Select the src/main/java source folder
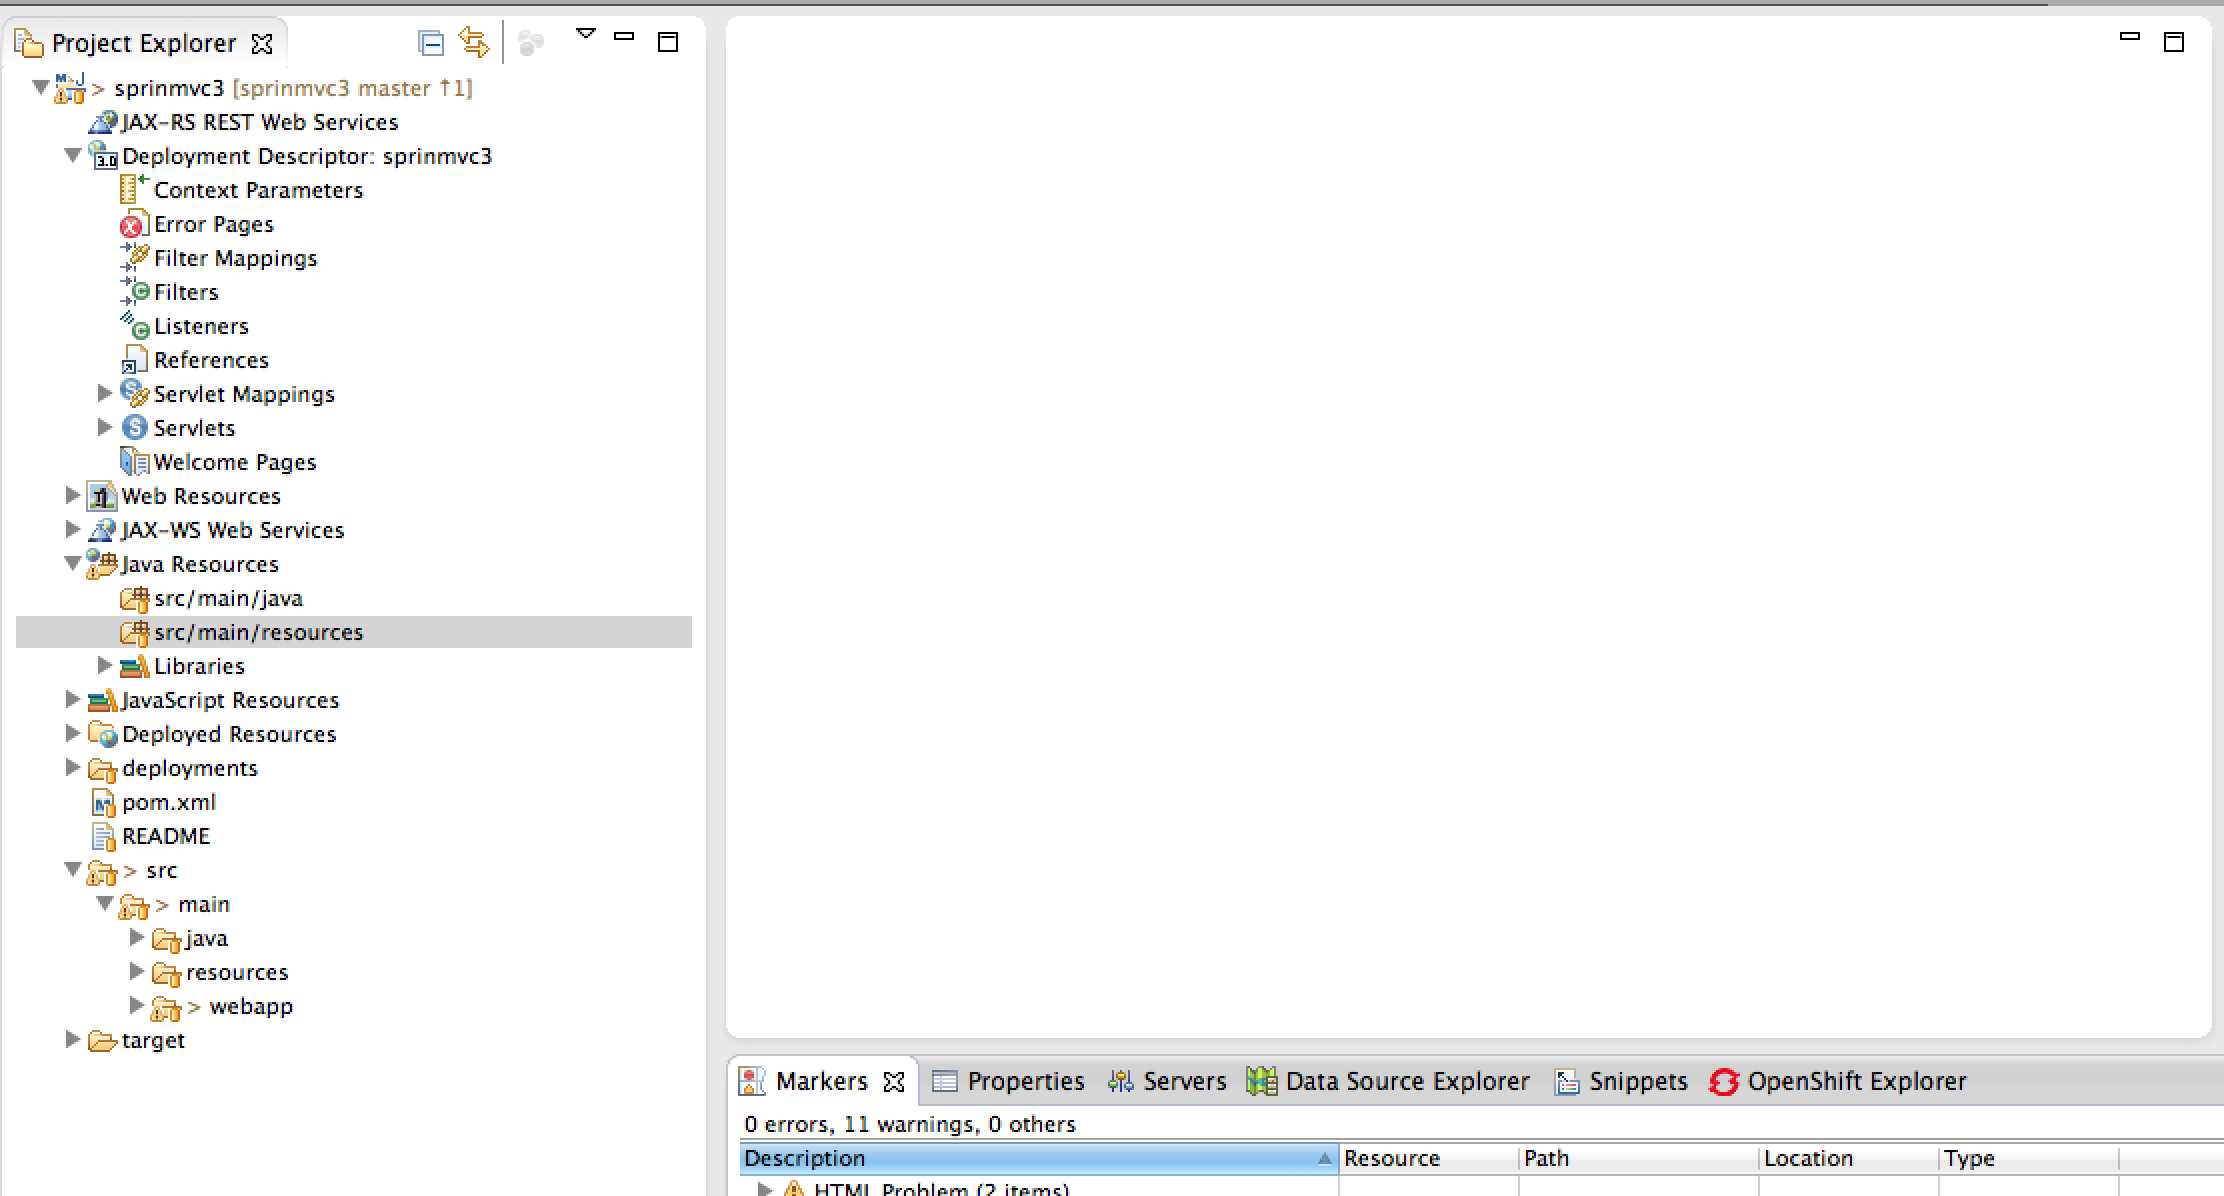 [228, 598]
